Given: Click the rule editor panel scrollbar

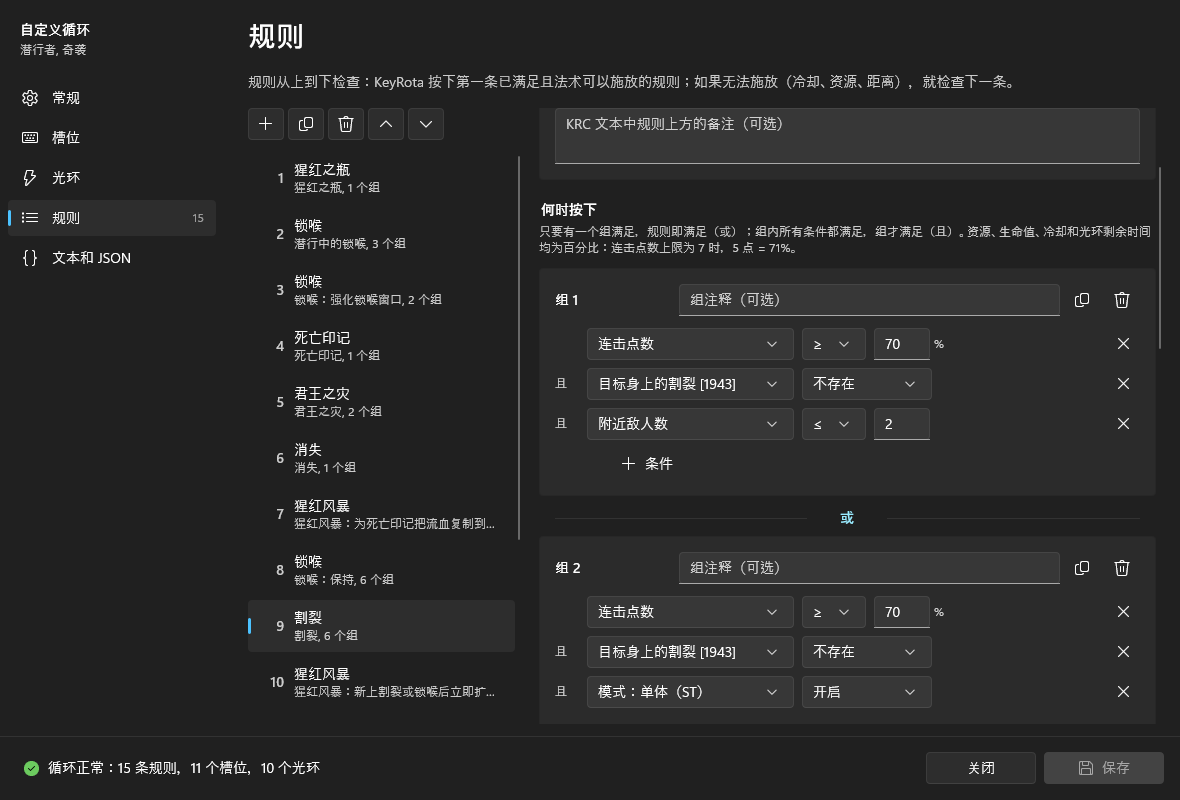Looking at the screenshot, I should [x=1160, y=257].
